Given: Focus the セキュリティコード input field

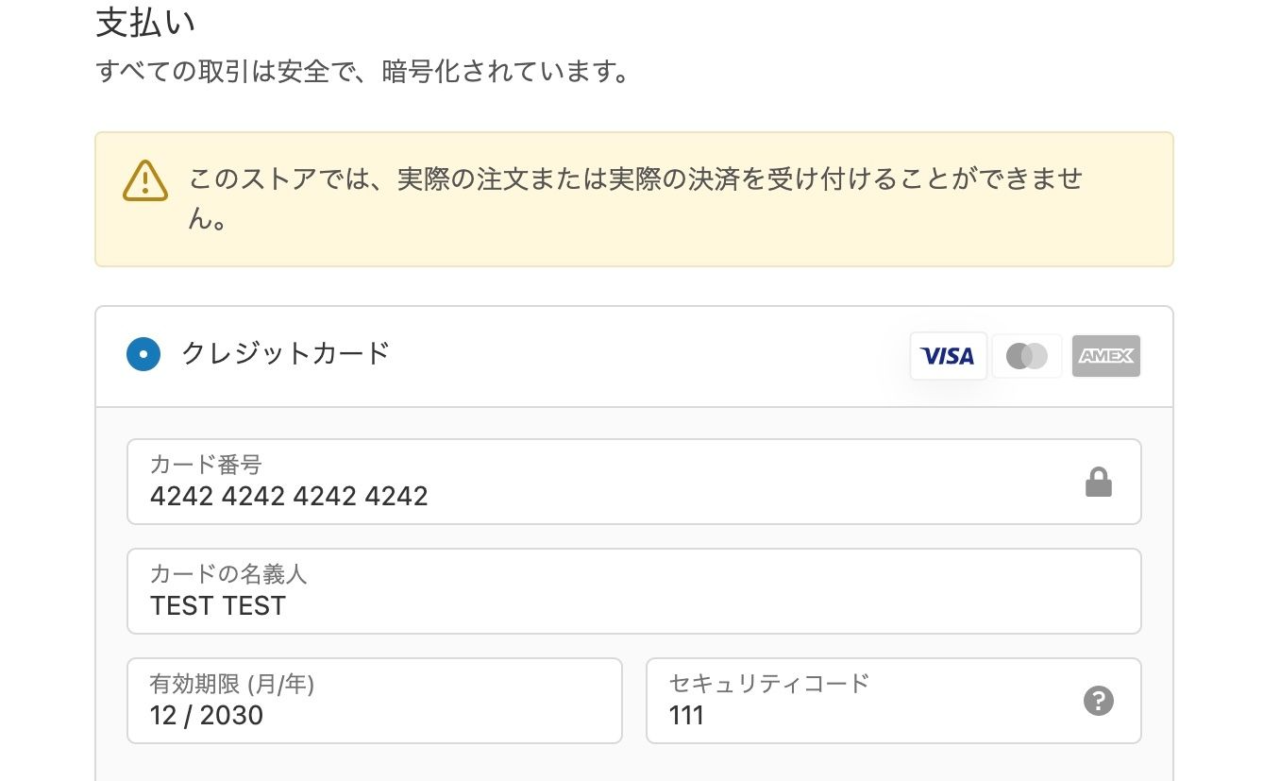Looking at the screenshot, I should pos(894,701).
